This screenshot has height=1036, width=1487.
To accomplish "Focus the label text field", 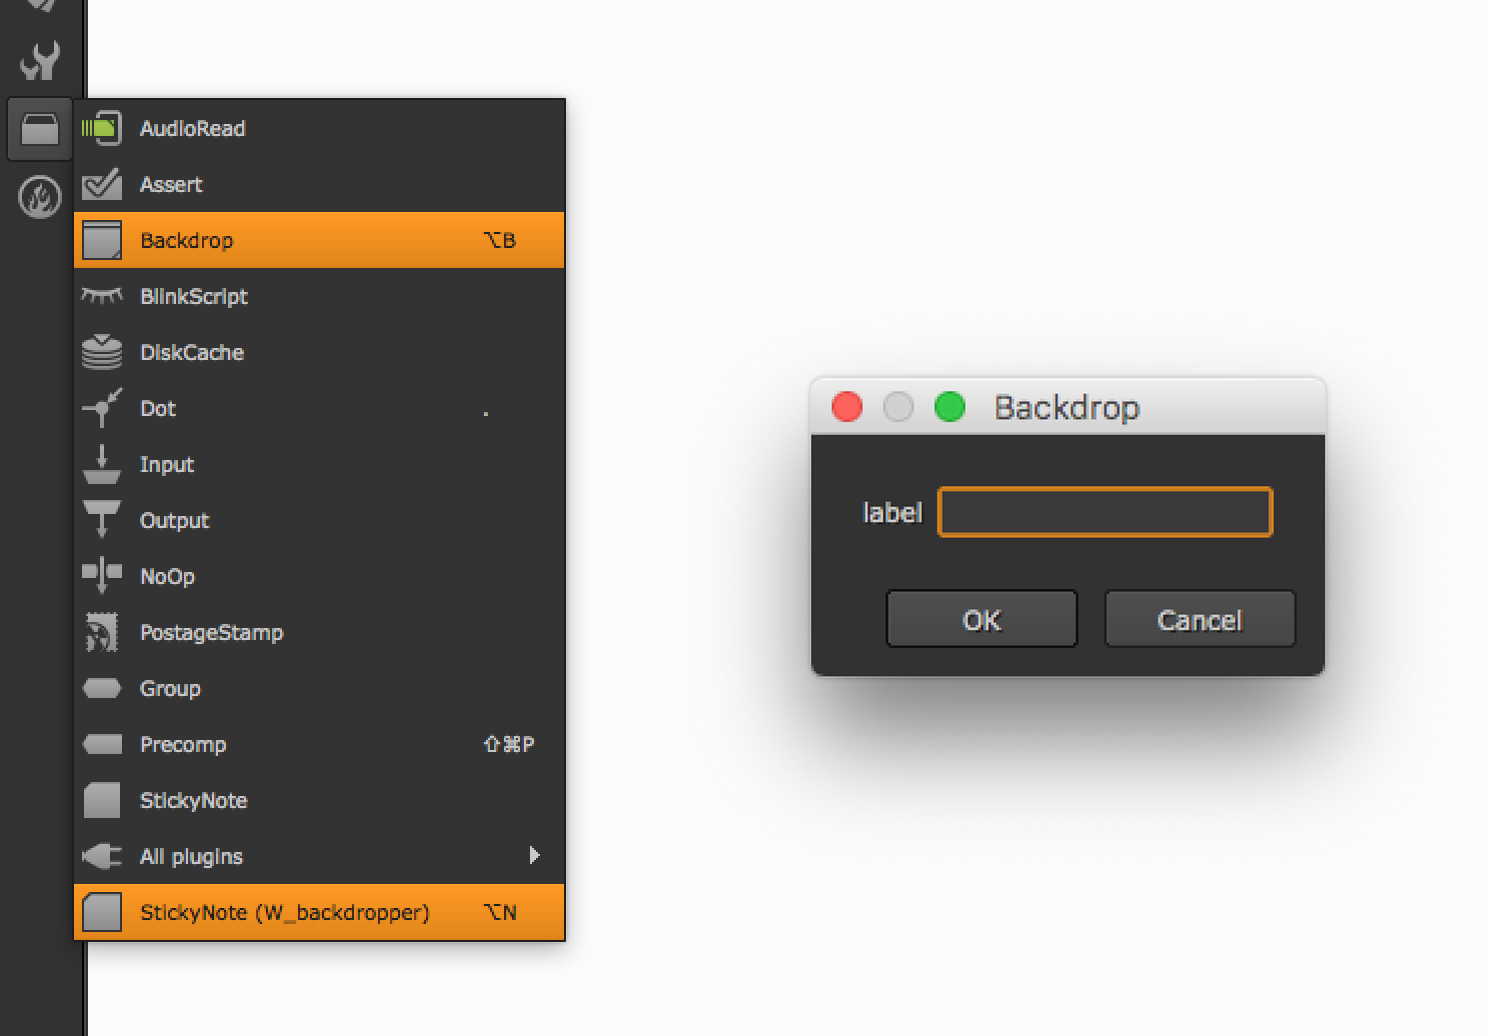I will pyautogui.click(x=1105, y=512).
